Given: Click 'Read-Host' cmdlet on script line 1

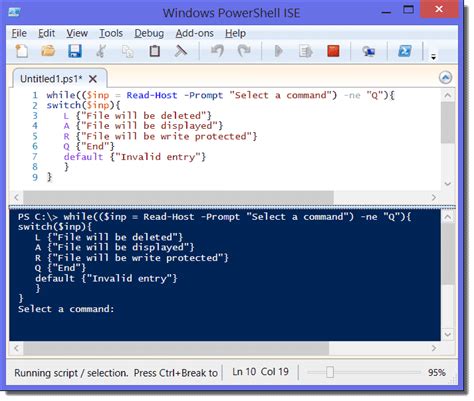Looking at the screenshot, I should [x=152, y=95].
